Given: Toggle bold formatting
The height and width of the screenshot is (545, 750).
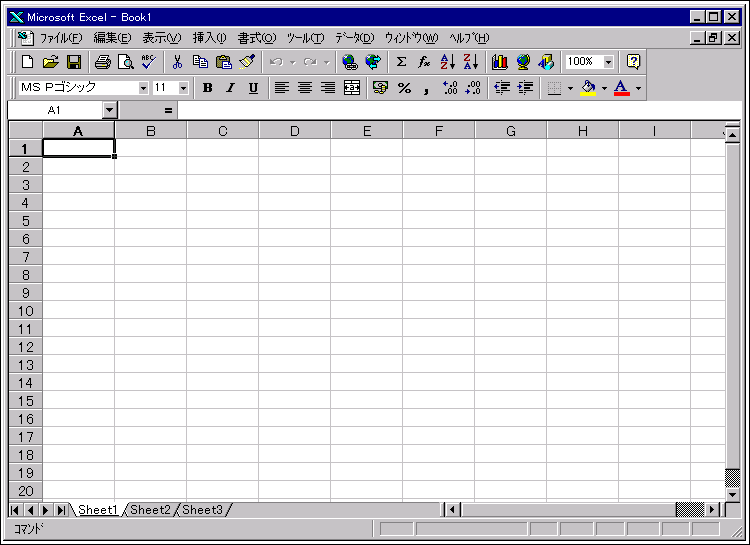Looking at the screenshot, I should 208,88.
